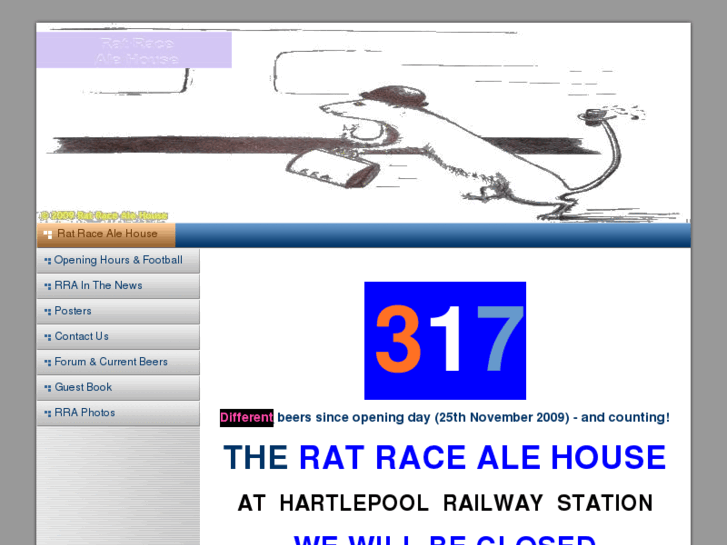This screenshot has height=545, width=727.
Task: Click the highlighted word Different
Action: 247,417
